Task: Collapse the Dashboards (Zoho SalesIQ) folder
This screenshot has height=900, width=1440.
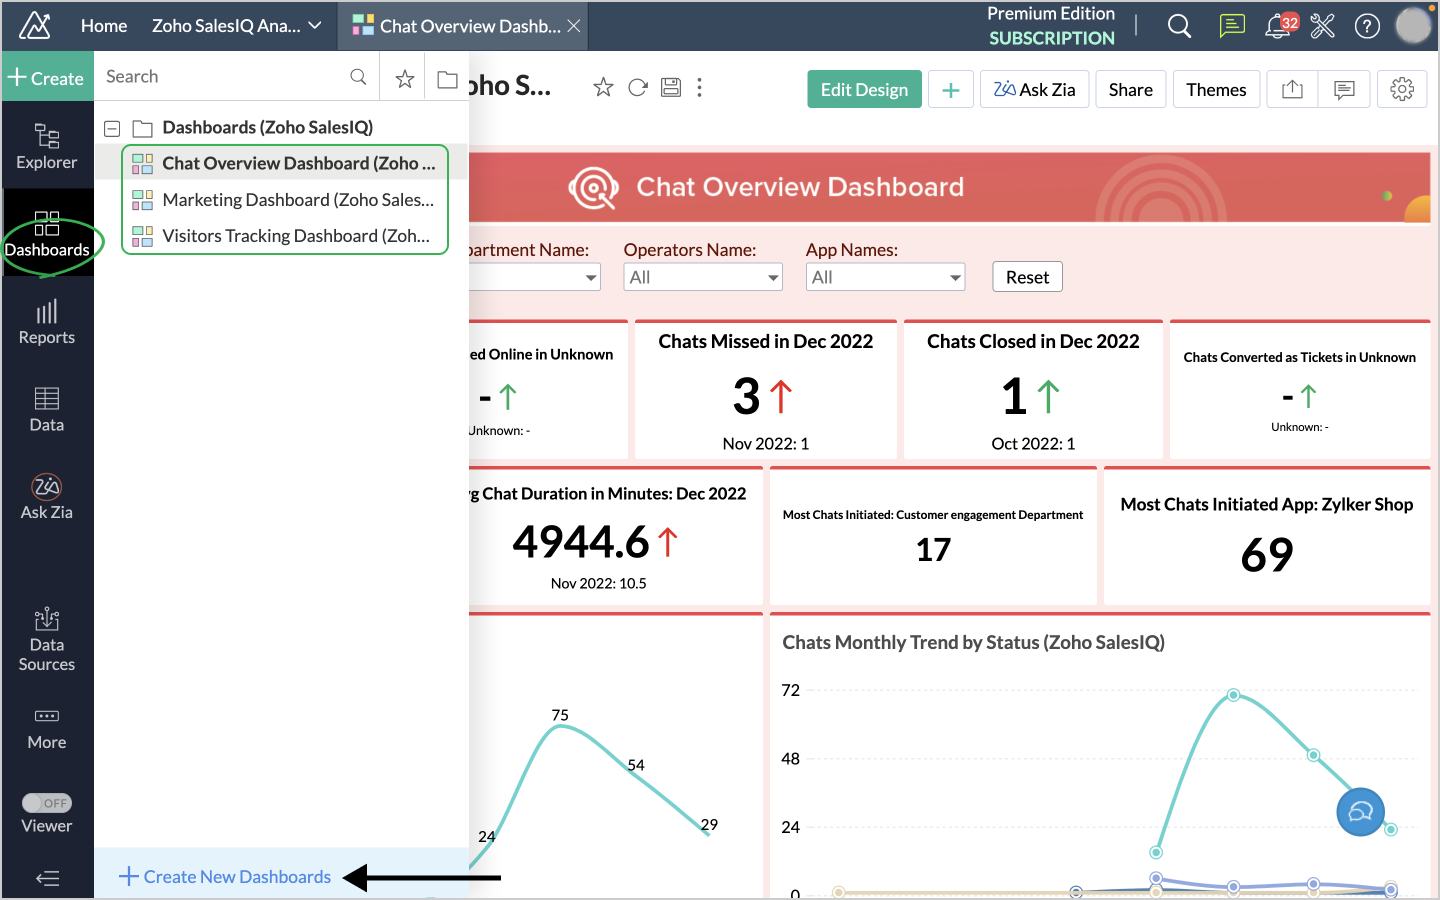Action: (x=112, y=128)
